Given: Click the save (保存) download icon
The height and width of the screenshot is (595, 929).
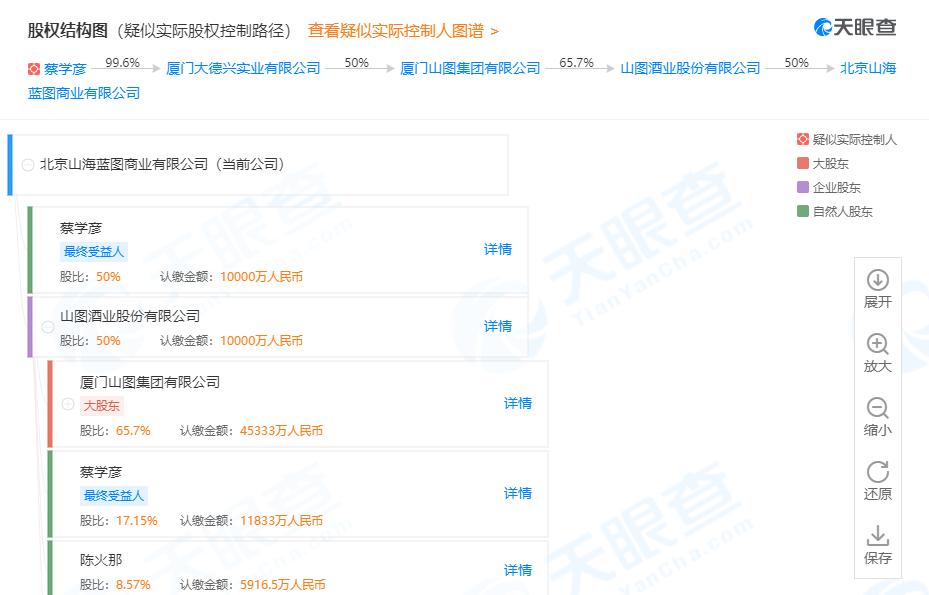Looking at the screenshot, I should [x=877, y=536].
